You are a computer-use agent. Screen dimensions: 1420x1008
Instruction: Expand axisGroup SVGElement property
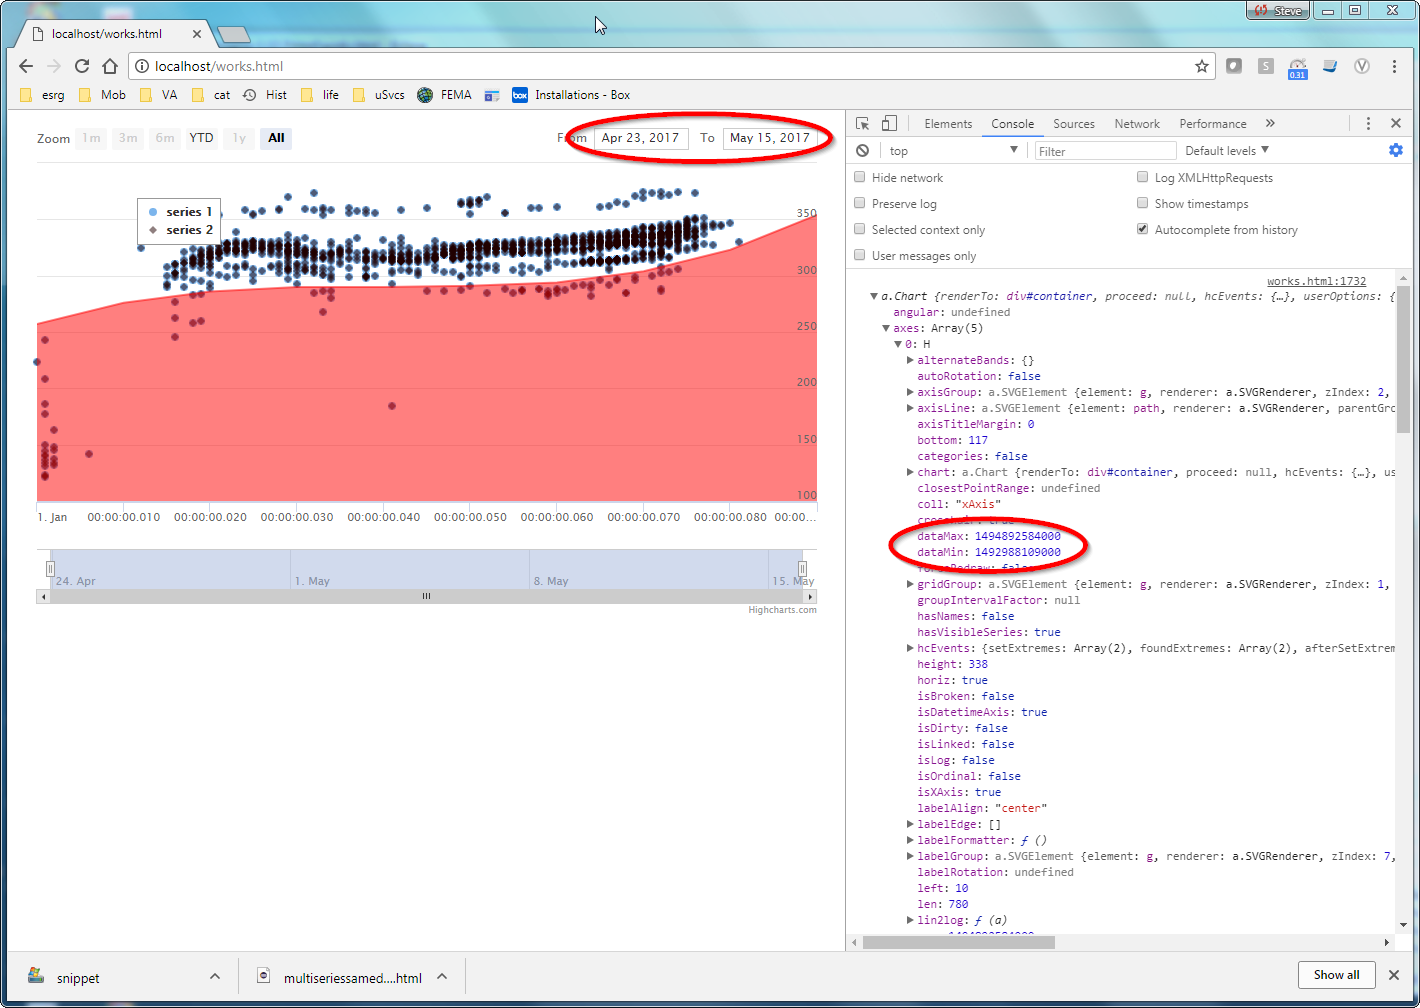point(910,392)
